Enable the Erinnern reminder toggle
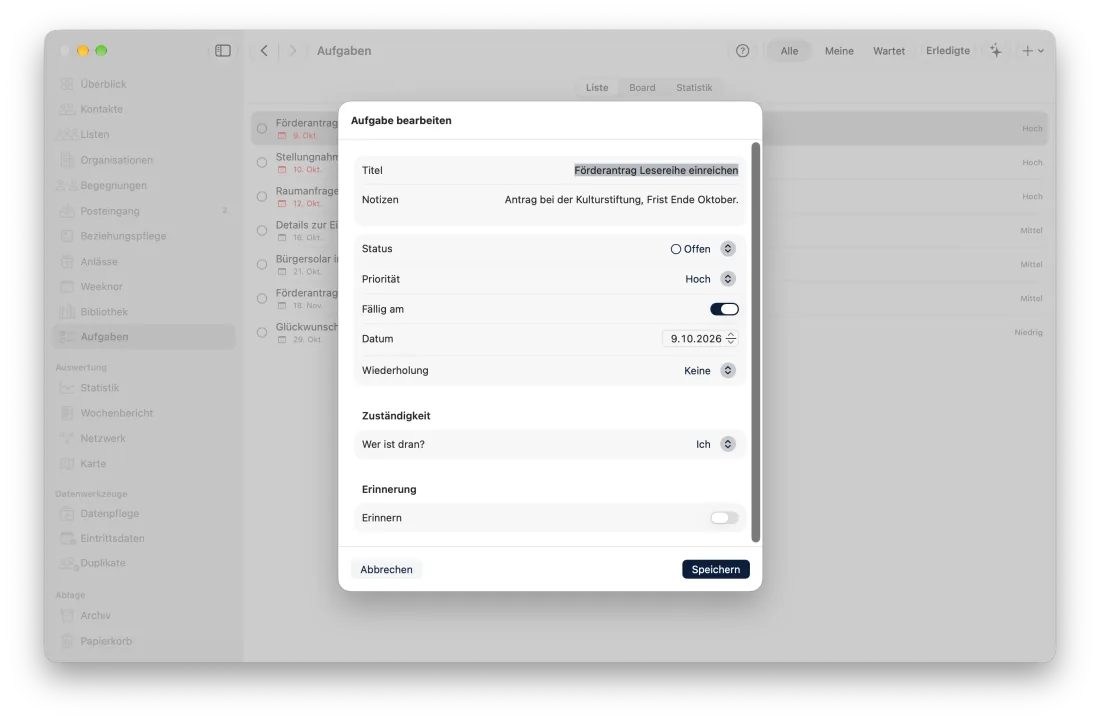1100x721 pixels. pyautogui.click(x=724, y=518)
